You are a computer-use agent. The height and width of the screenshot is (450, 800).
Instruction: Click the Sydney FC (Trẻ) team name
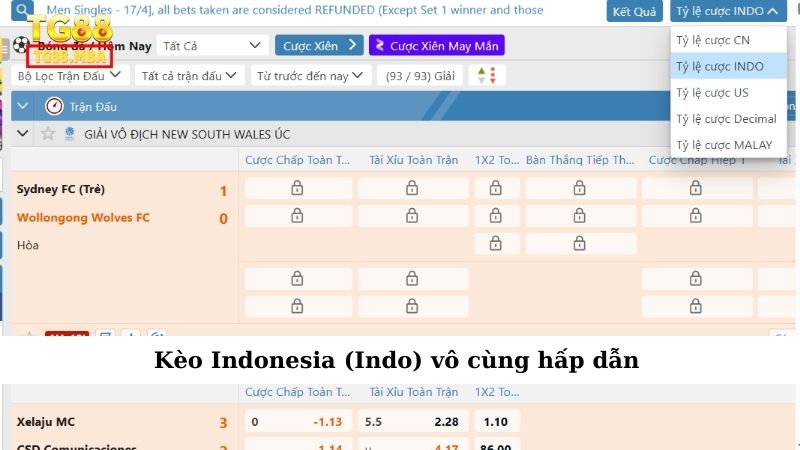tap(61, 189)
